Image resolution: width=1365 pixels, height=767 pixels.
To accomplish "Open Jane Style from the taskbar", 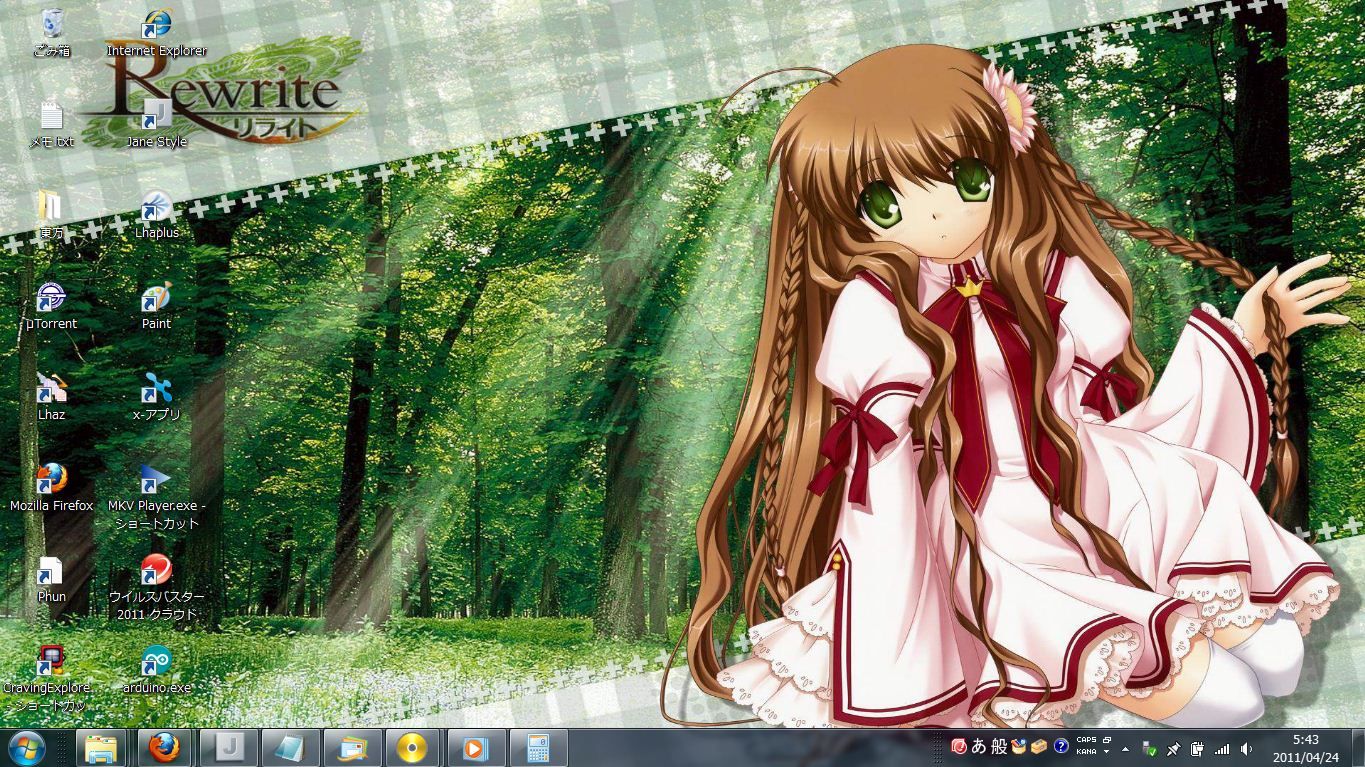I will tap(229, 748).
